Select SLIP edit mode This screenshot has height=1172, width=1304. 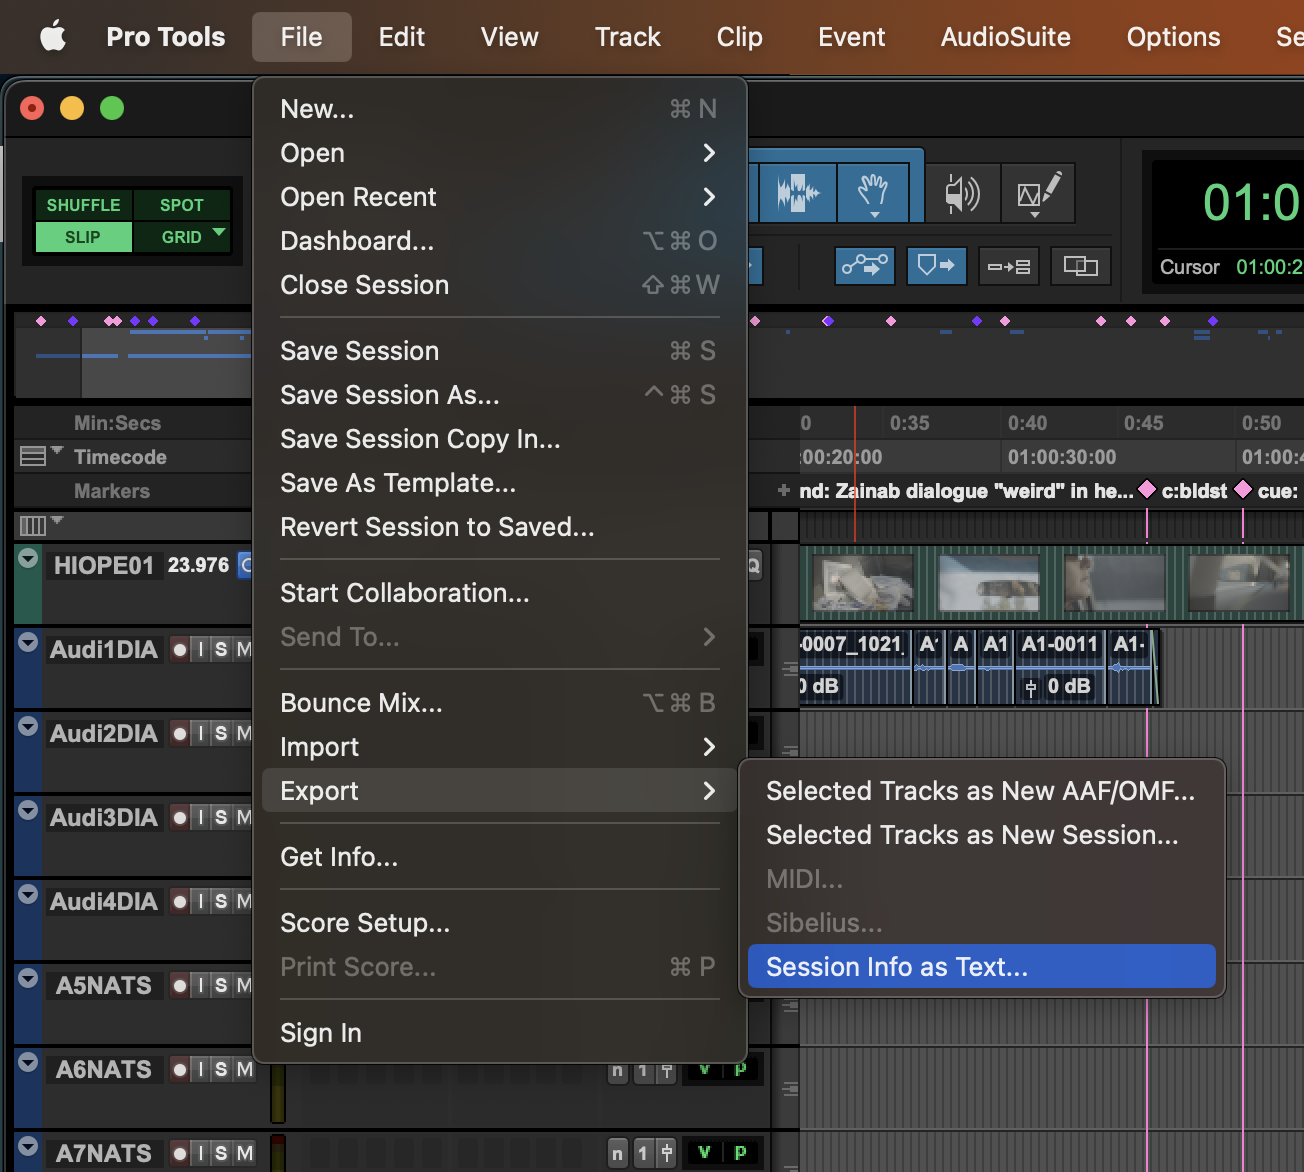pos(83,237)
